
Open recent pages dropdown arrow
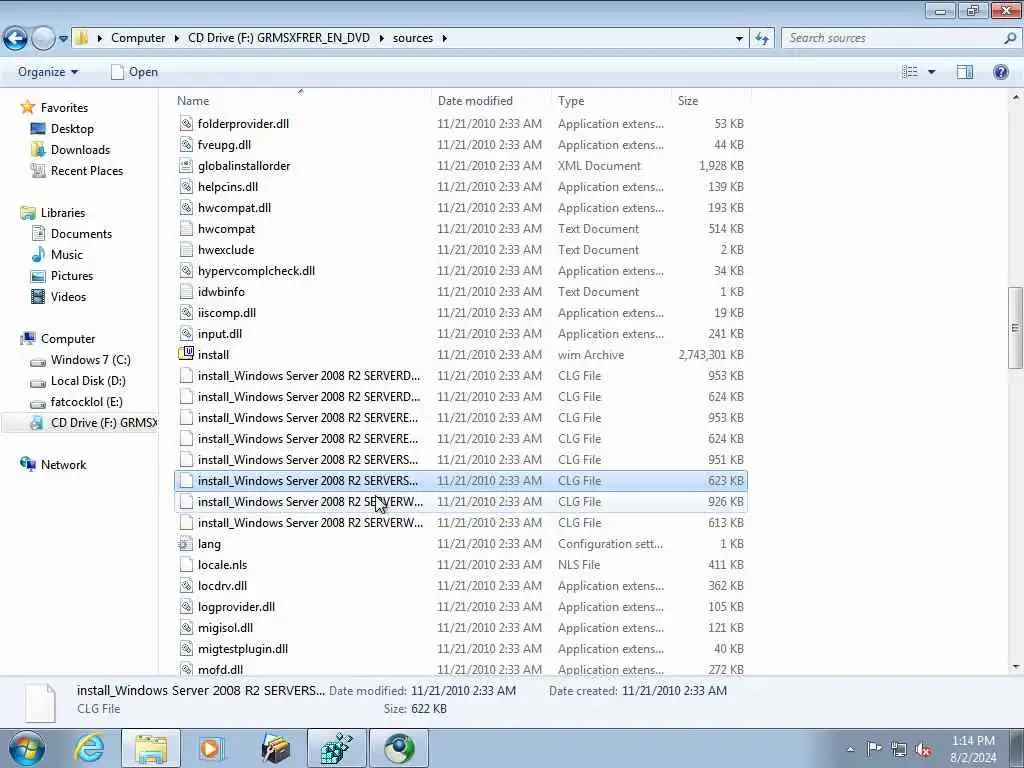tap(63, 39)
